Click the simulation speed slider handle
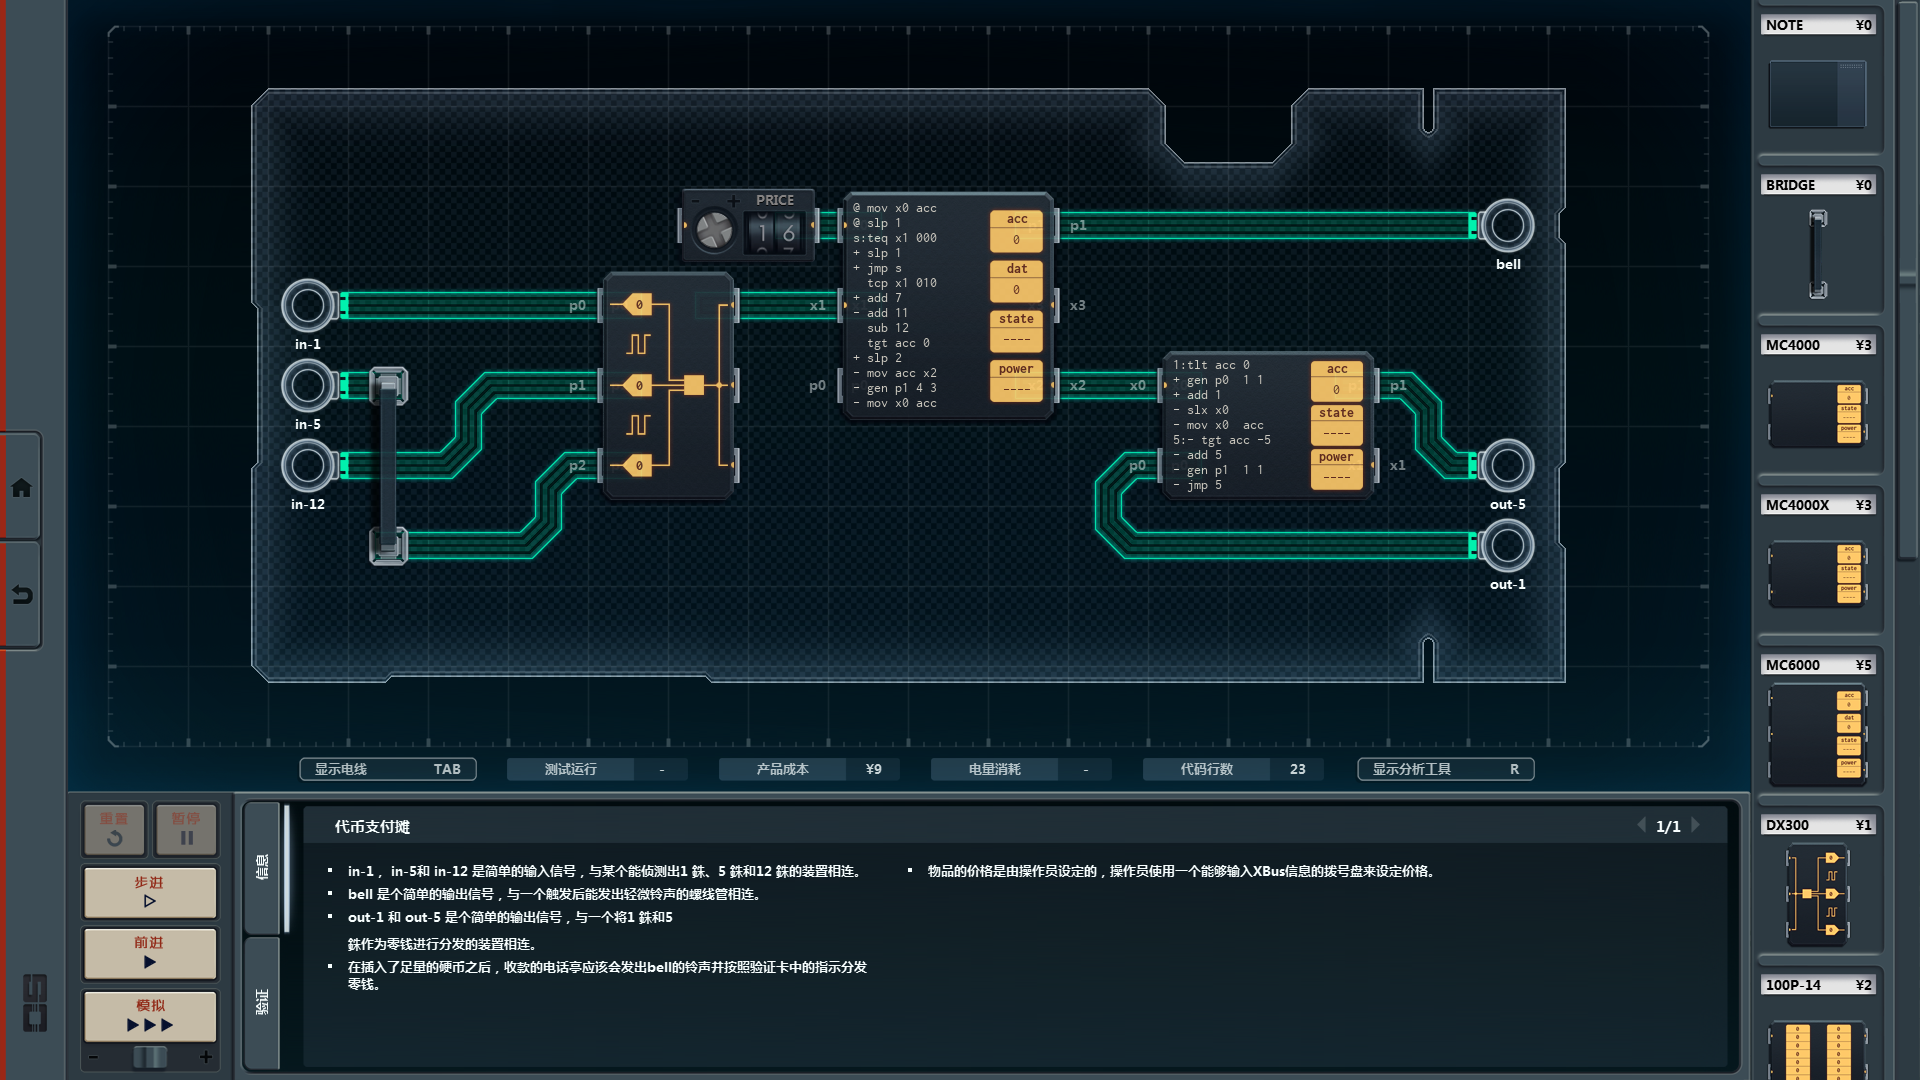This screenshot has height=1080, width=1920. coord(150,1057)
